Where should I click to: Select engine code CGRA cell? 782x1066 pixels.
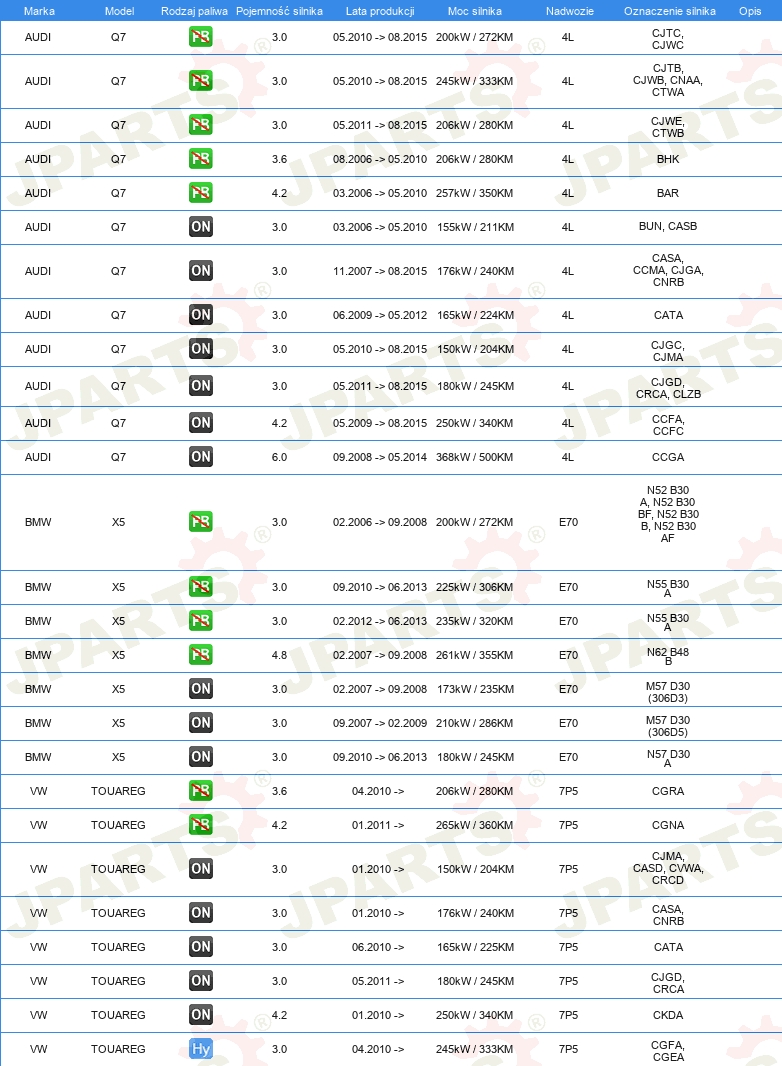coord(668,791)
